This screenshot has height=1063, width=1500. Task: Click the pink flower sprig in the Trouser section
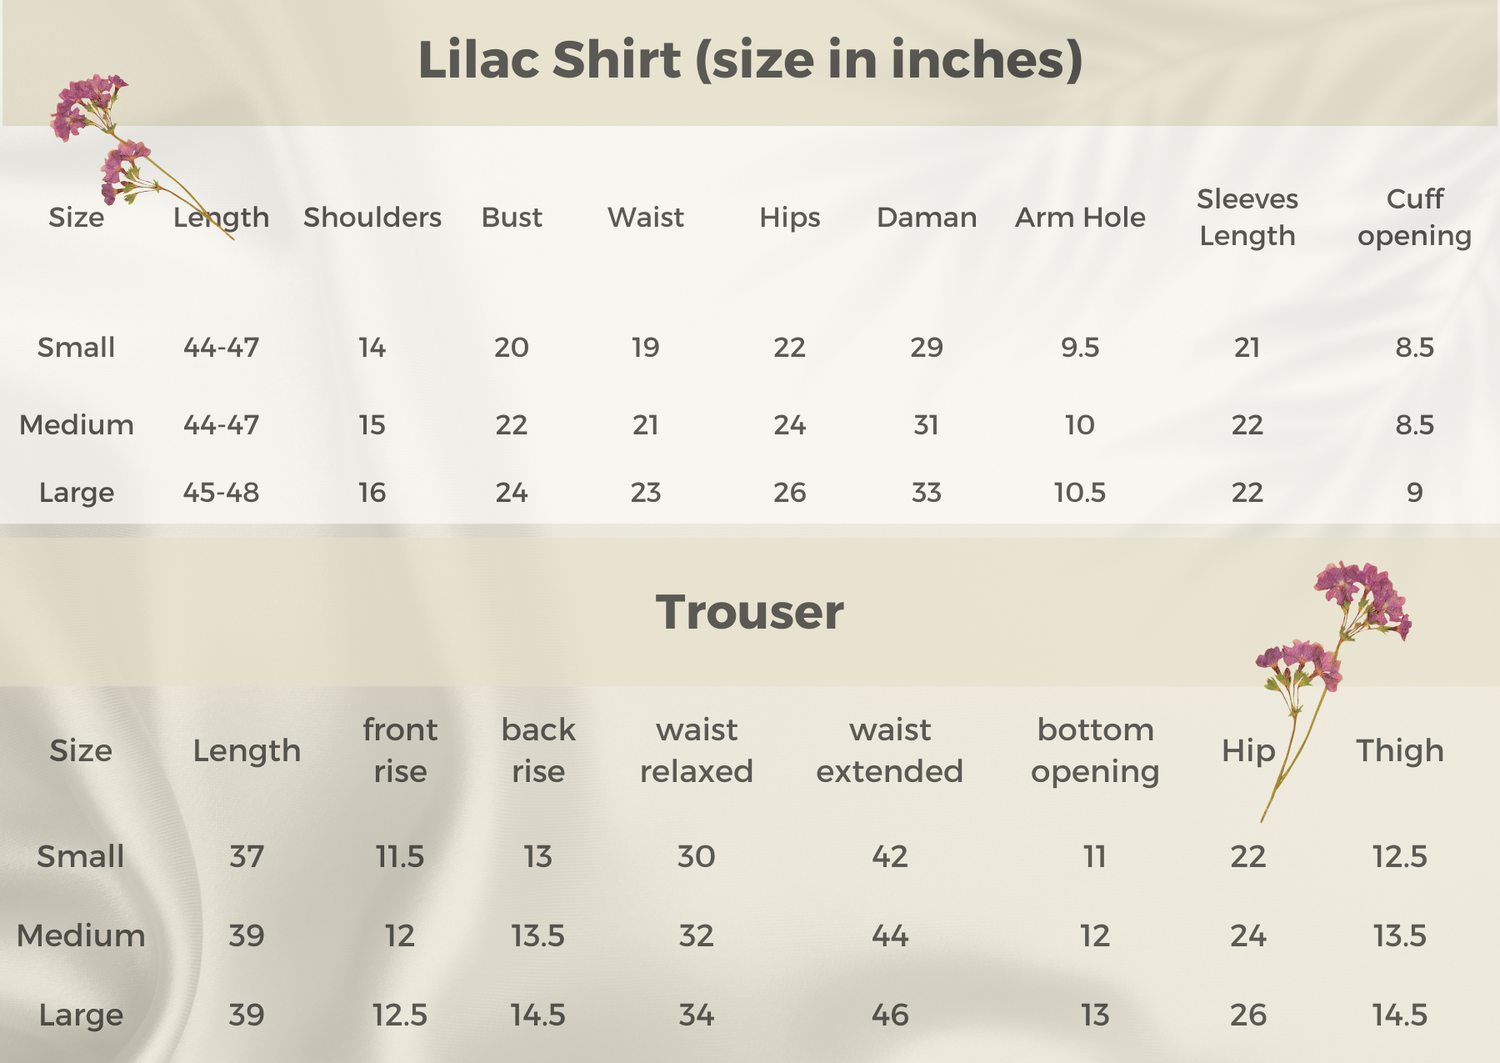1335,640
